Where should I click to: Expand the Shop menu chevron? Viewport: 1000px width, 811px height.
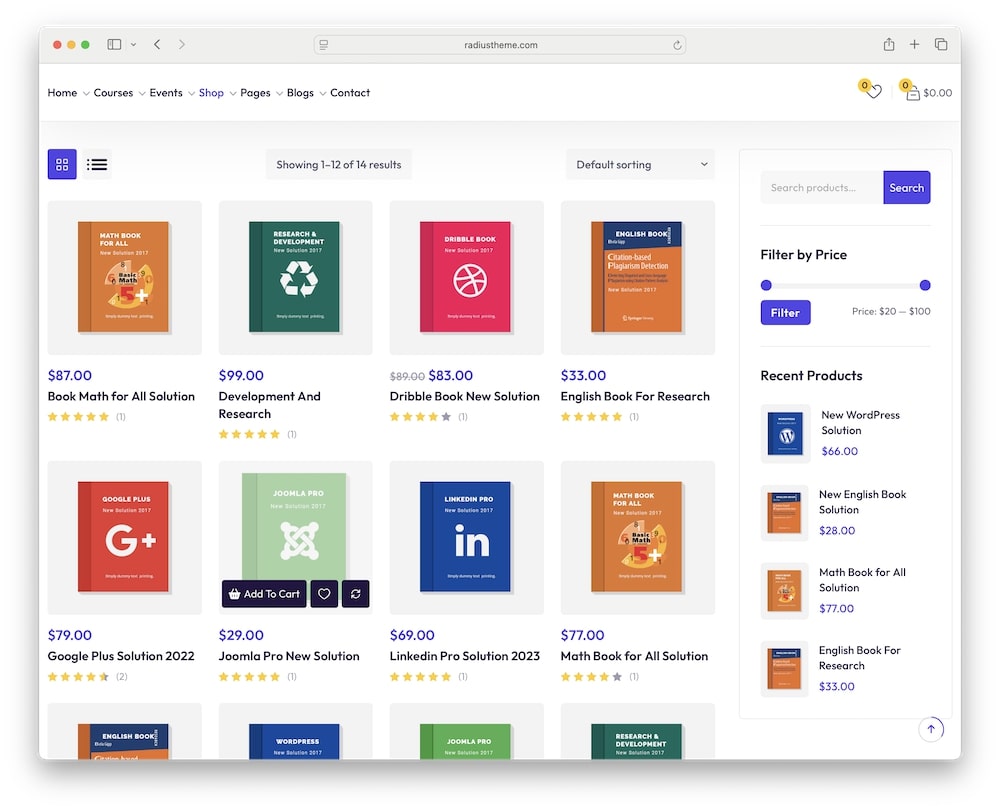[233, 94]
